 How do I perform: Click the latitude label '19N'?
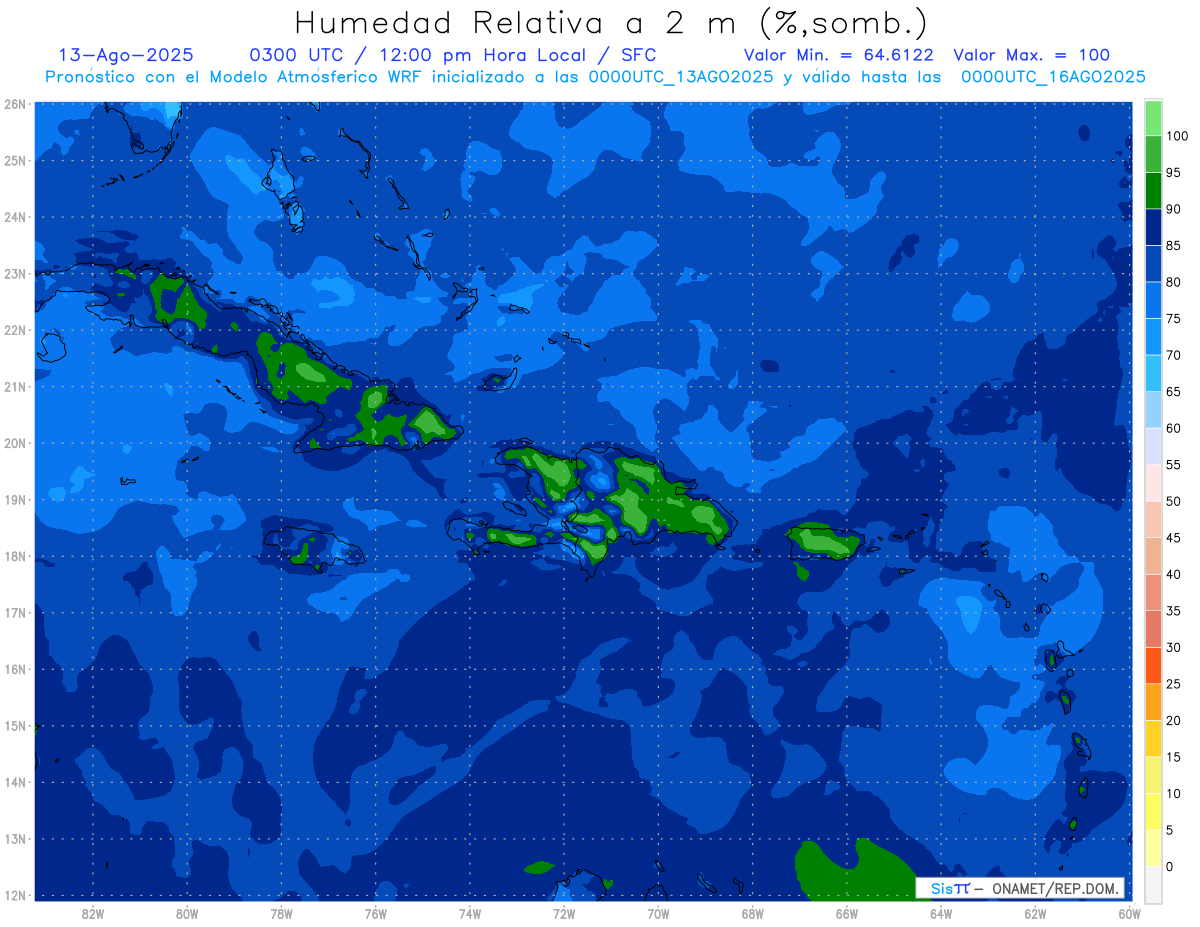point(15,500)
